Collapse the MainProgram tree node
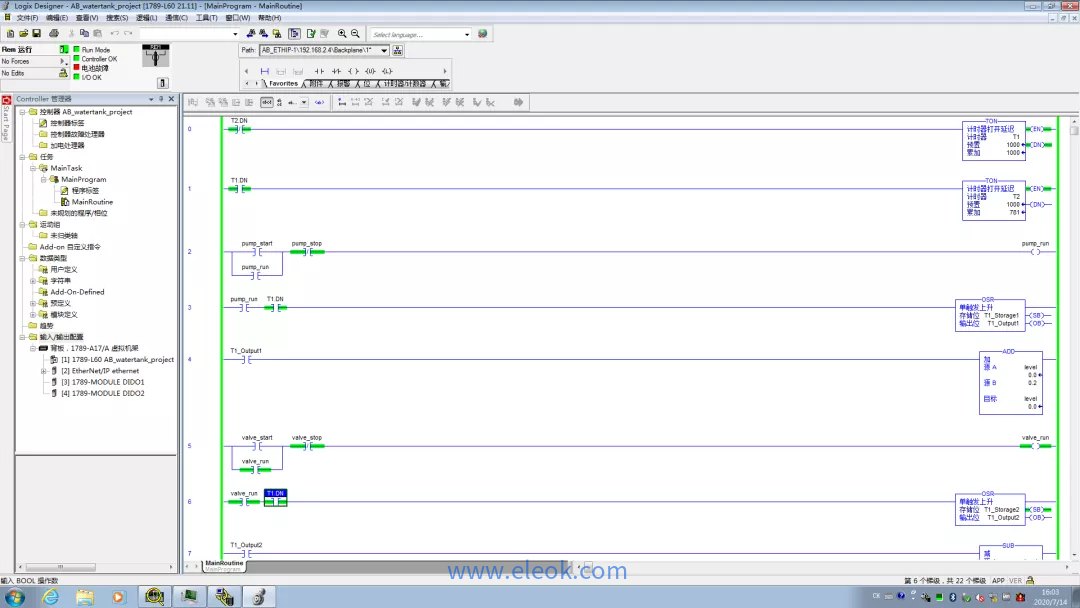 point(44,180)
